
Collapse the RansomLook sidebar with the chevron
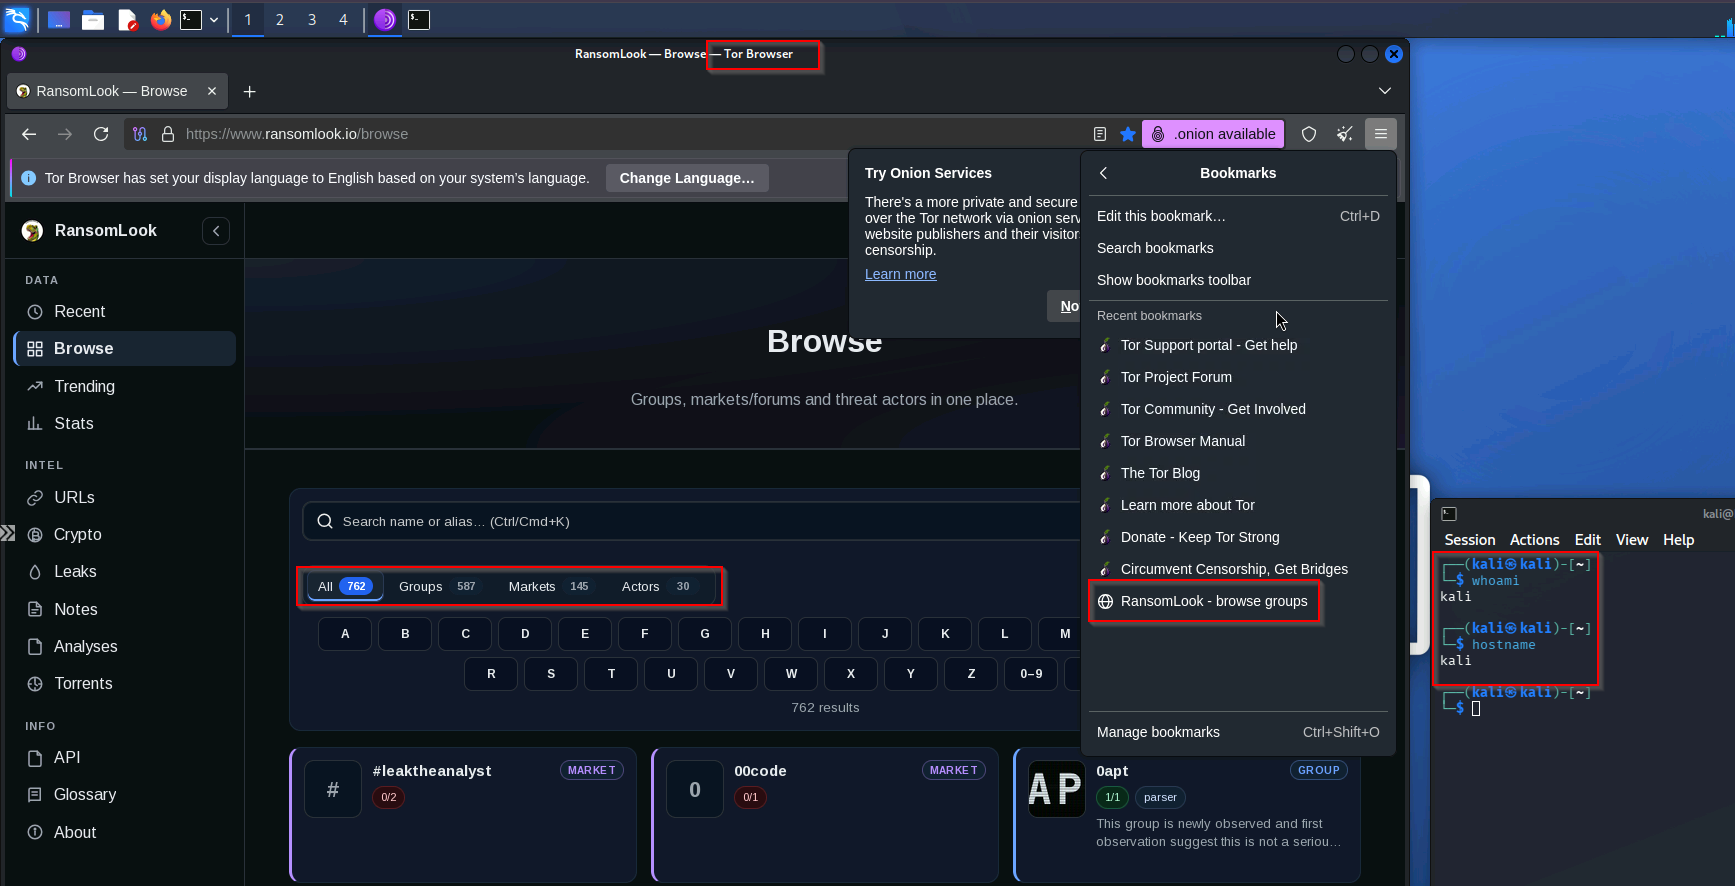pos(216,231)
